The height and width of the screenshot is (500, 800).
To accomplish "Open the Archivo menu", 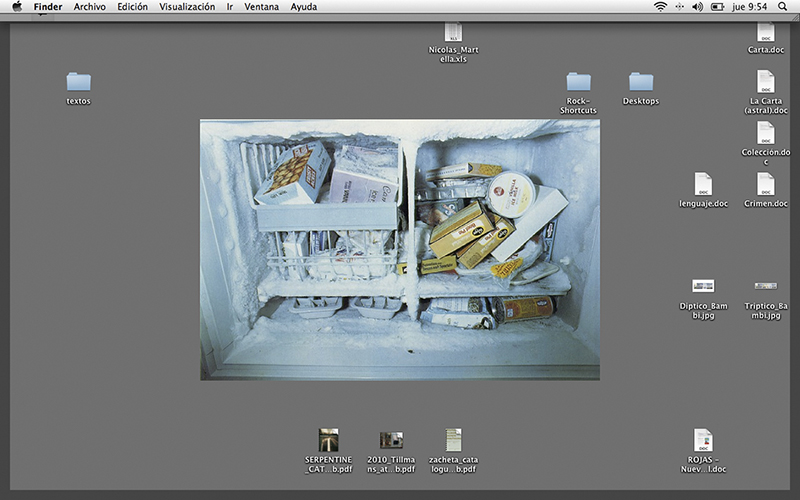I will tap(89, 7).
